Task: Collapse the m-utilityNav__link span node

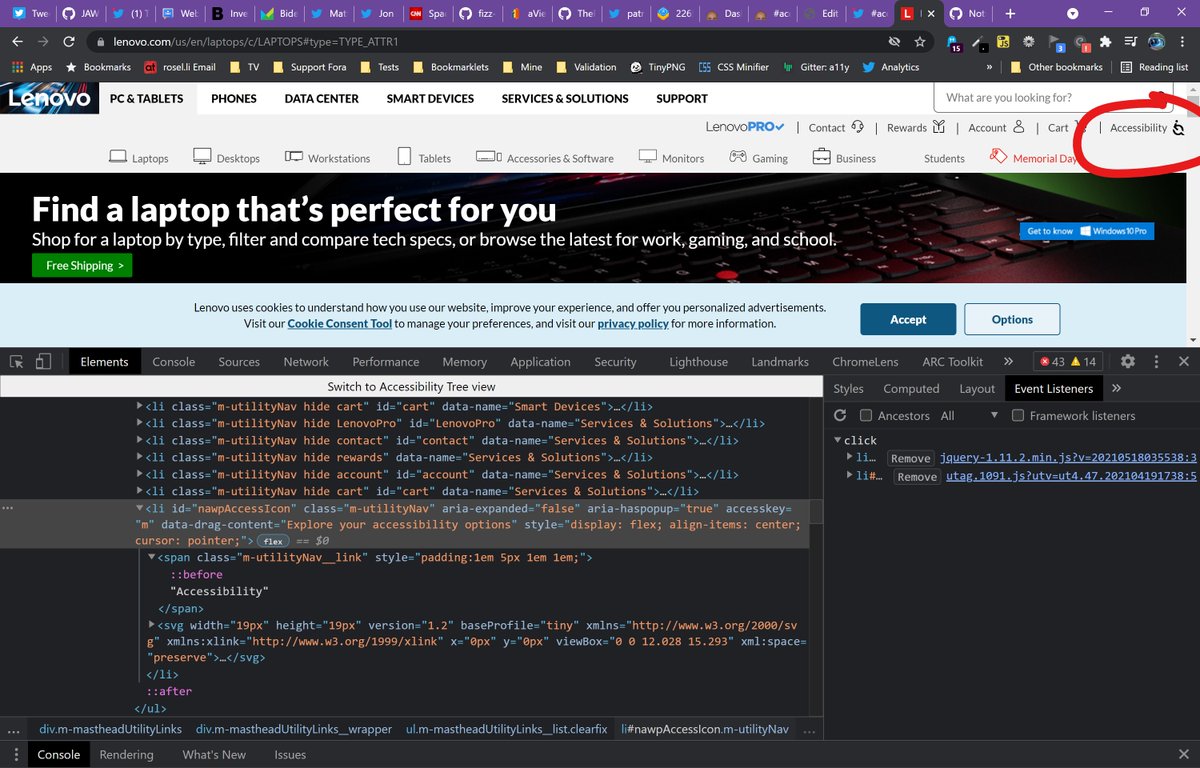Action: tap(152, 557)
